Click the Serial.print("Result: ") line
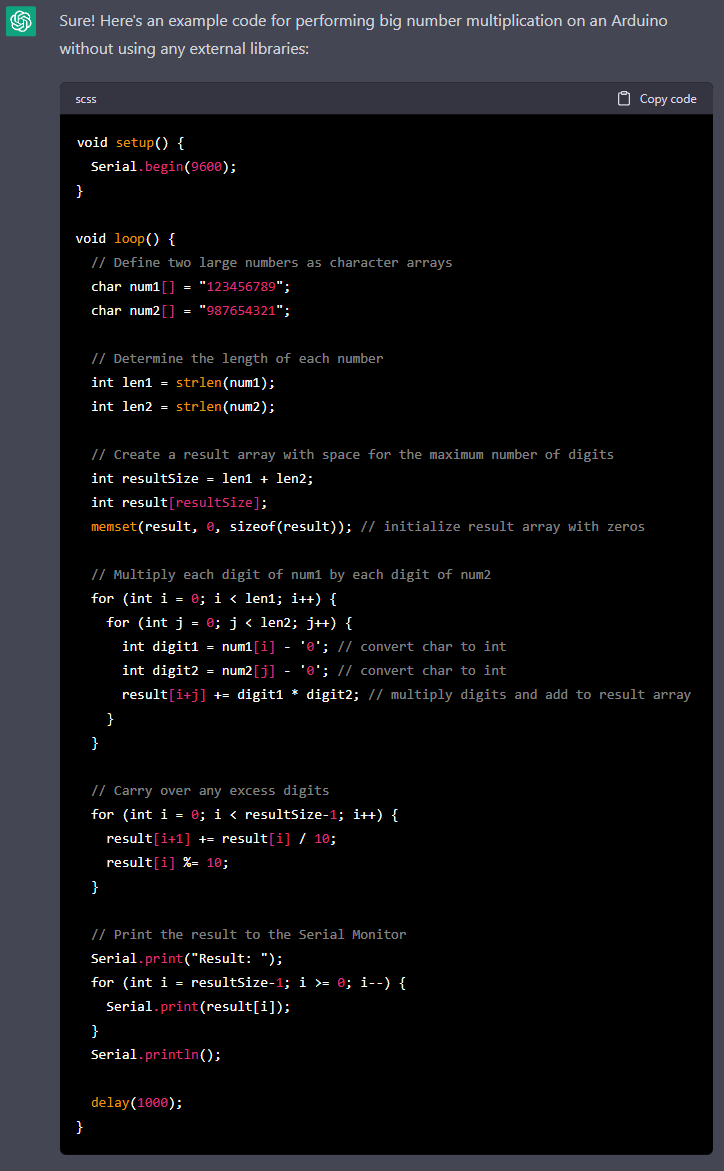The width and height of the screenshot is (724, 1171). (x=187, y=958)
